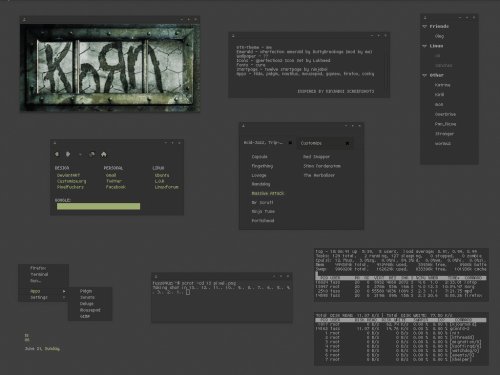The height and width of the screenshot is (375, 500).
Task: Open the LinuxForum link under Linux
Action: [166, 187]
